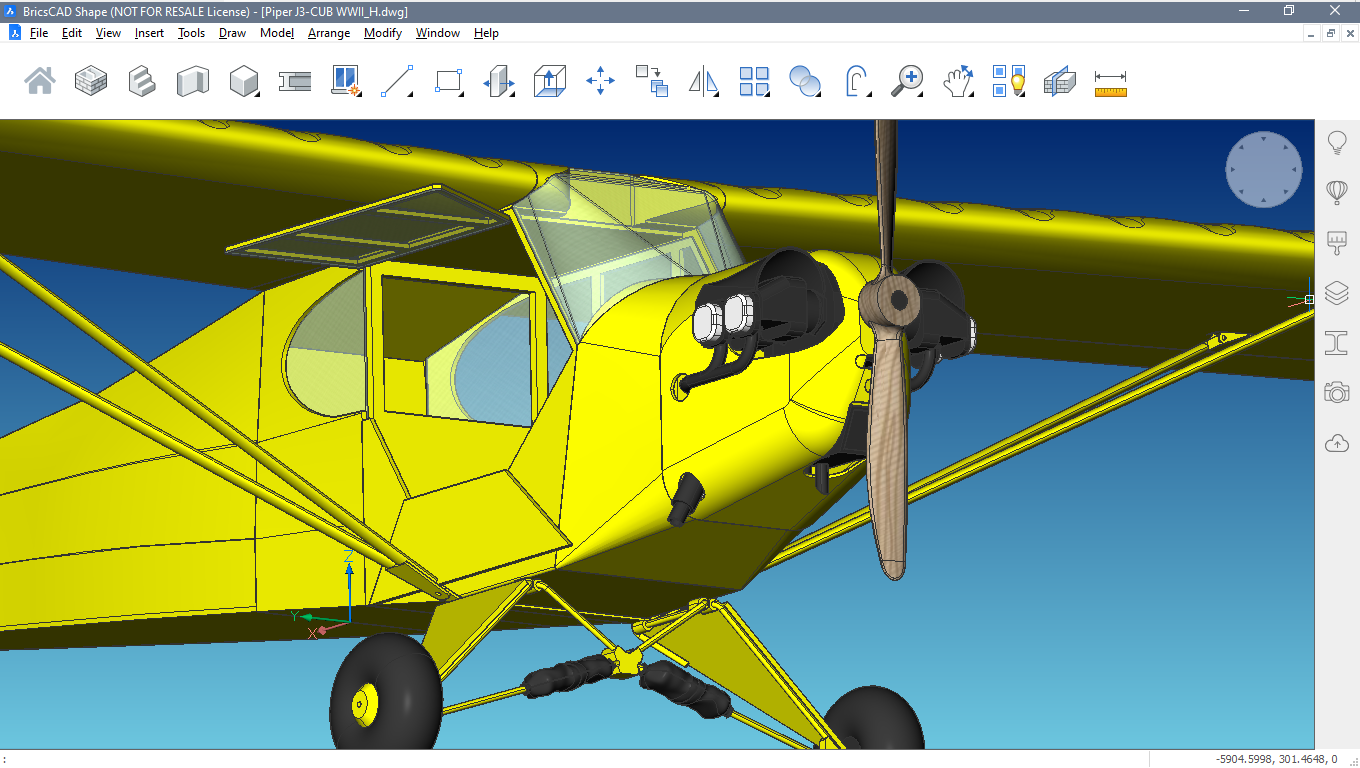The height and width of the screenshot is (768, 1360).
Task: Click the bottom arrow on the LookFrom widget
Action: [1264, 201]
